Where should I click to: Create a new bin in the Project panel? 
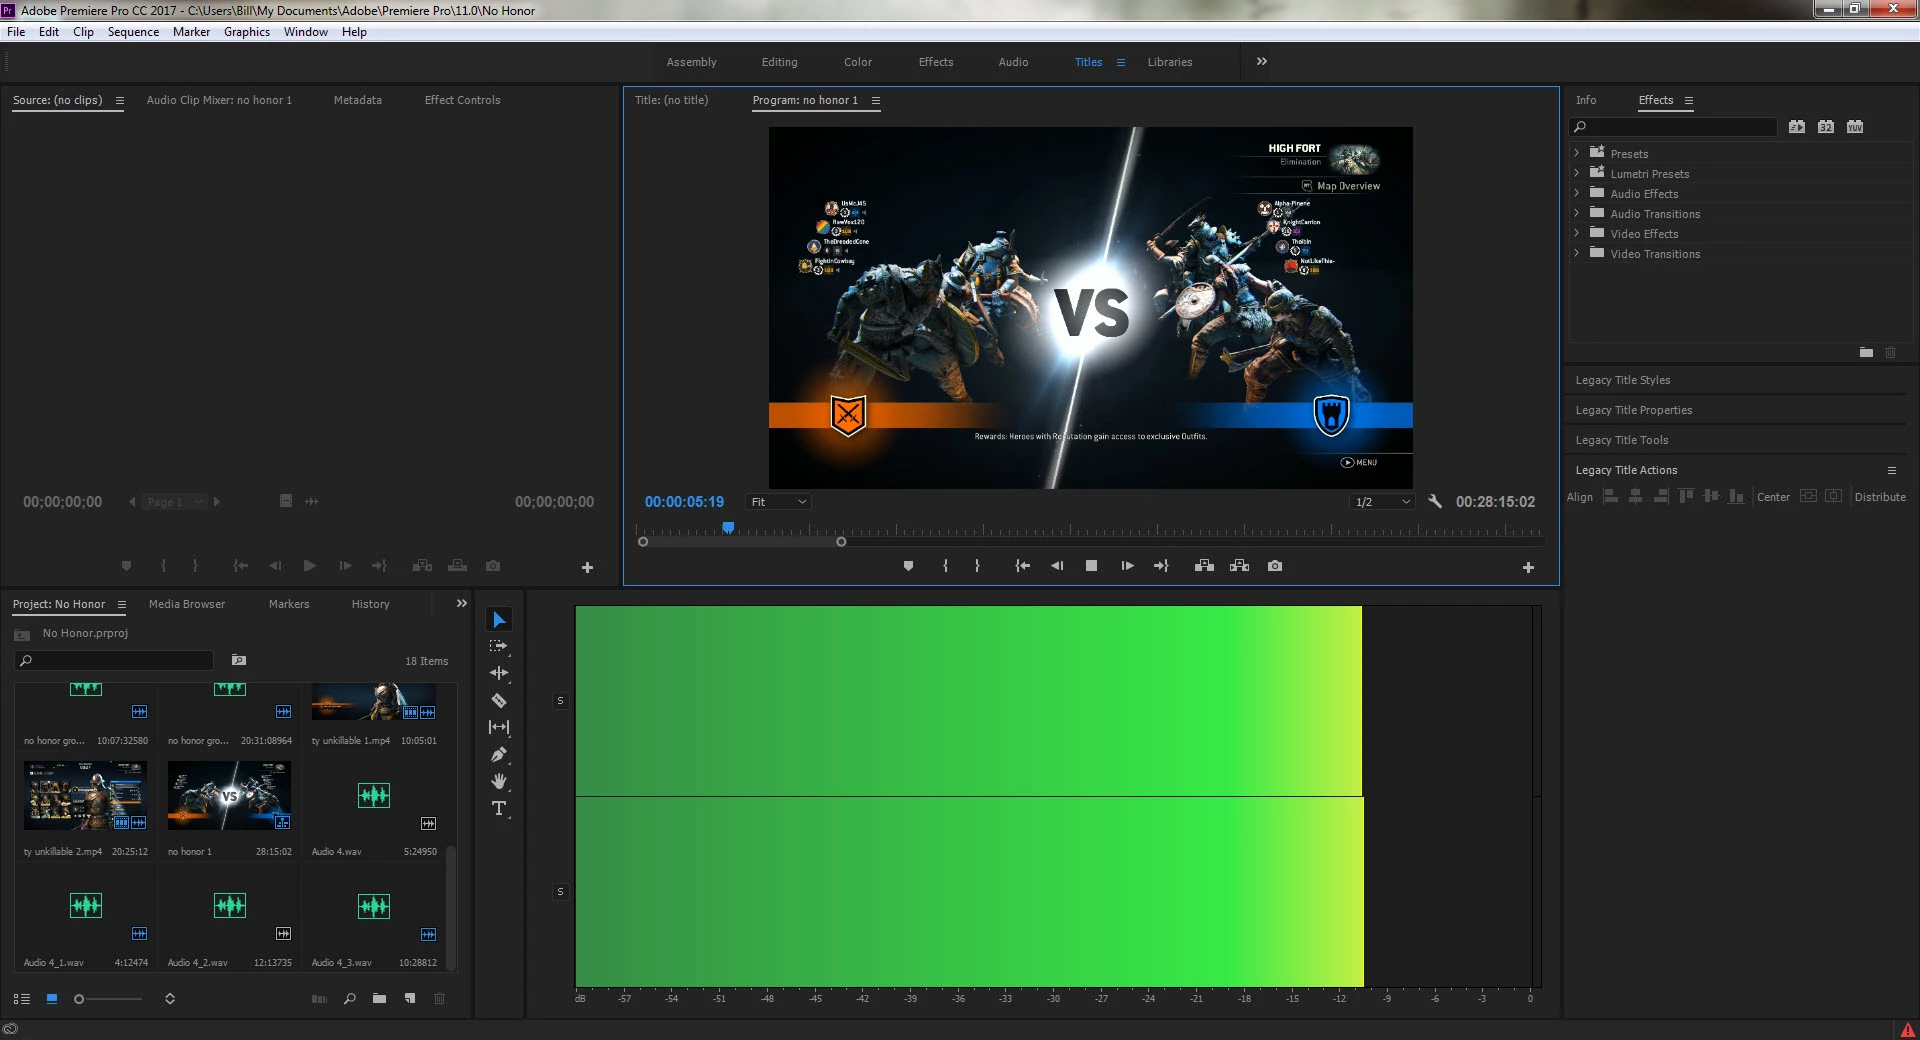coord(379,998)
